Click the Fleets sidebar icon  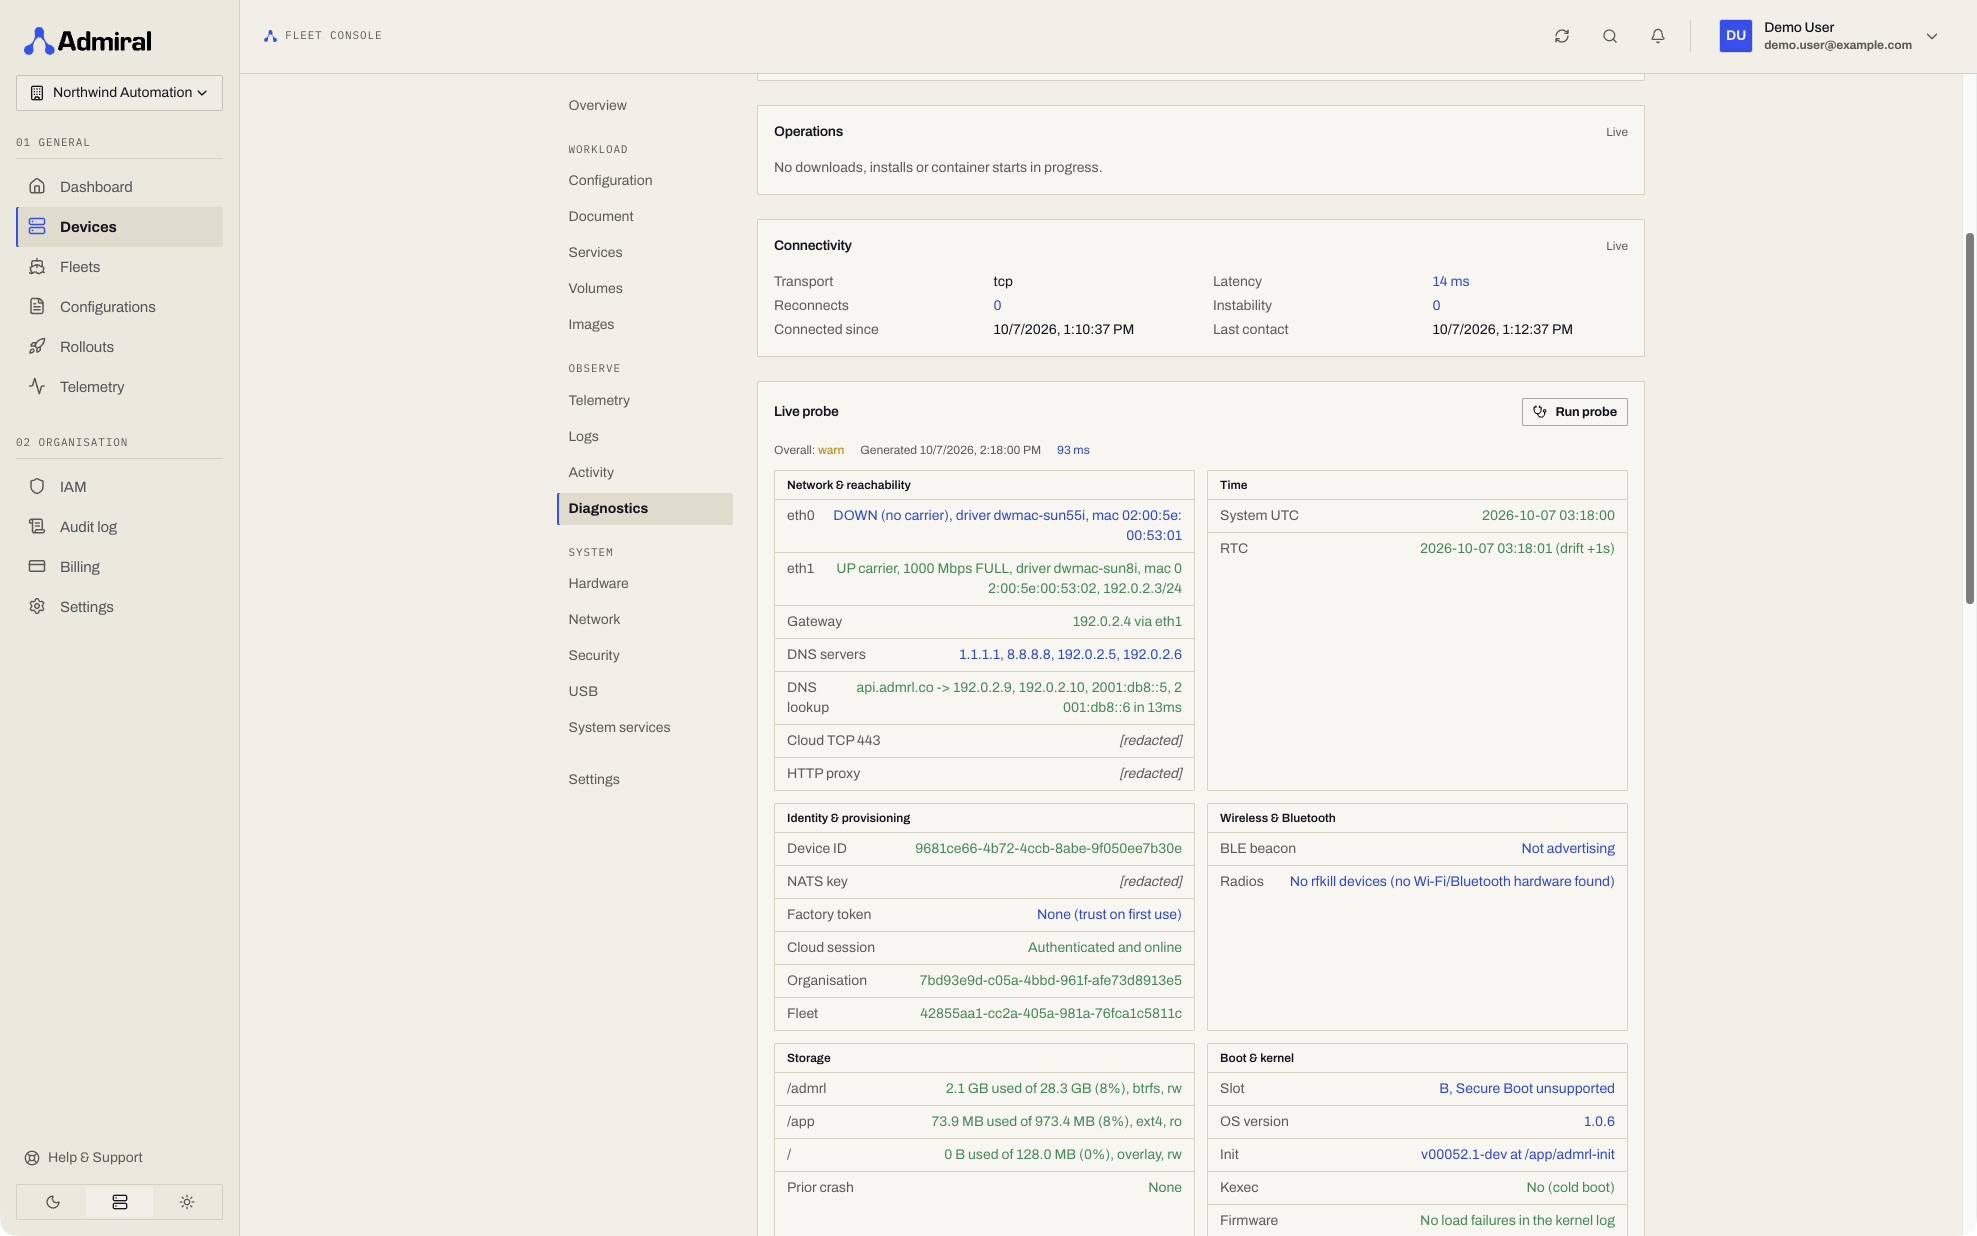click(x=37, y=266)
